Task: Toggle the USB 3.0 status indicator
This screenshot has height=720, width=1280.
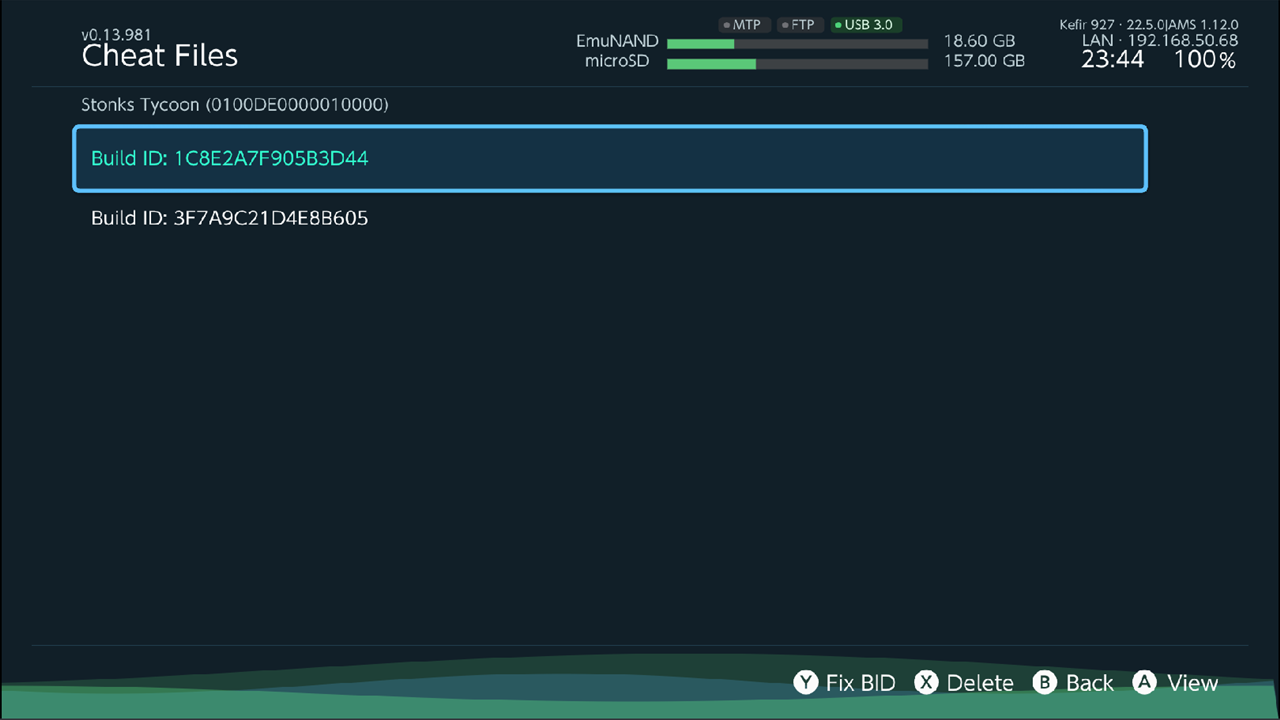Action: 866,25
